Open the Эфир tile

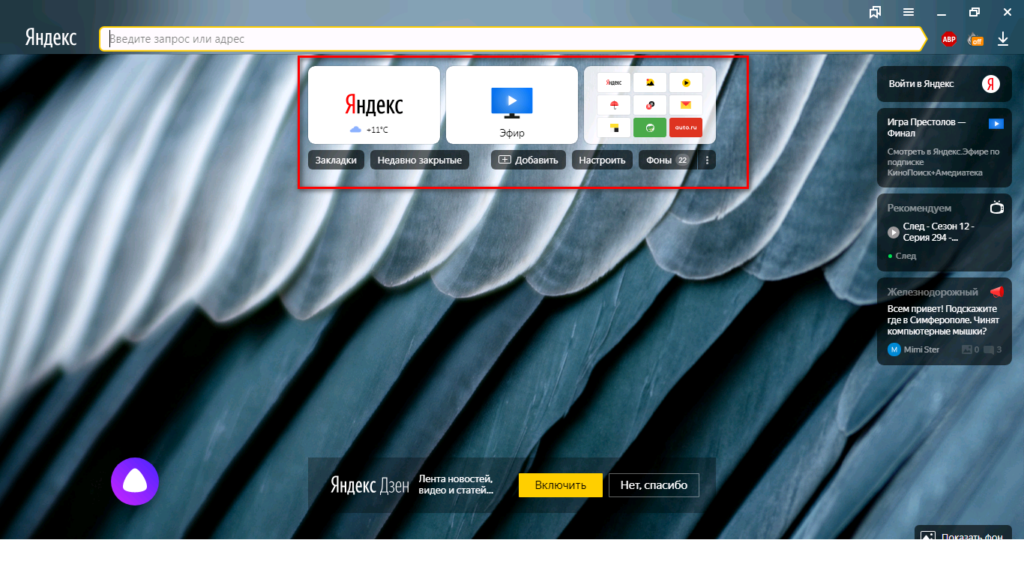512,105
